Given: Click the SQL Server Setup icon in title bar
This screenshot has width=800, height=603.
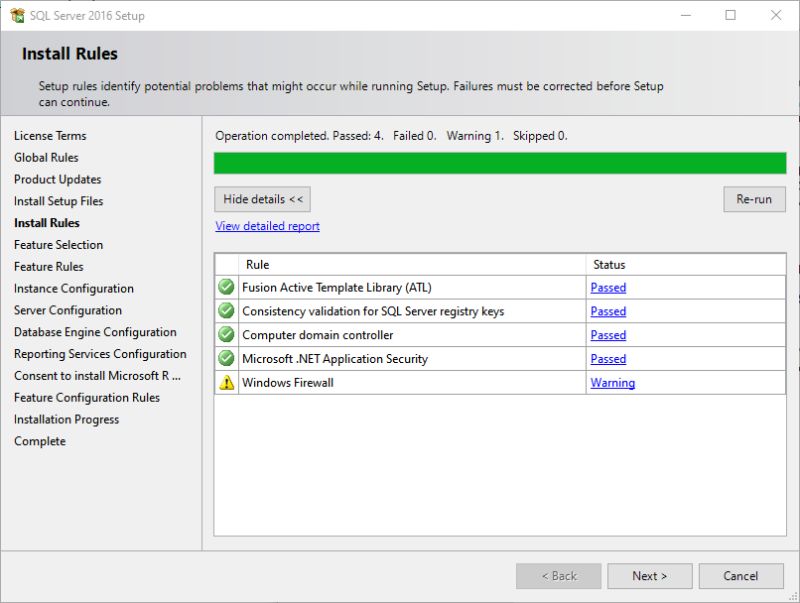Looking at the screenshot, I should click(18, 15).
